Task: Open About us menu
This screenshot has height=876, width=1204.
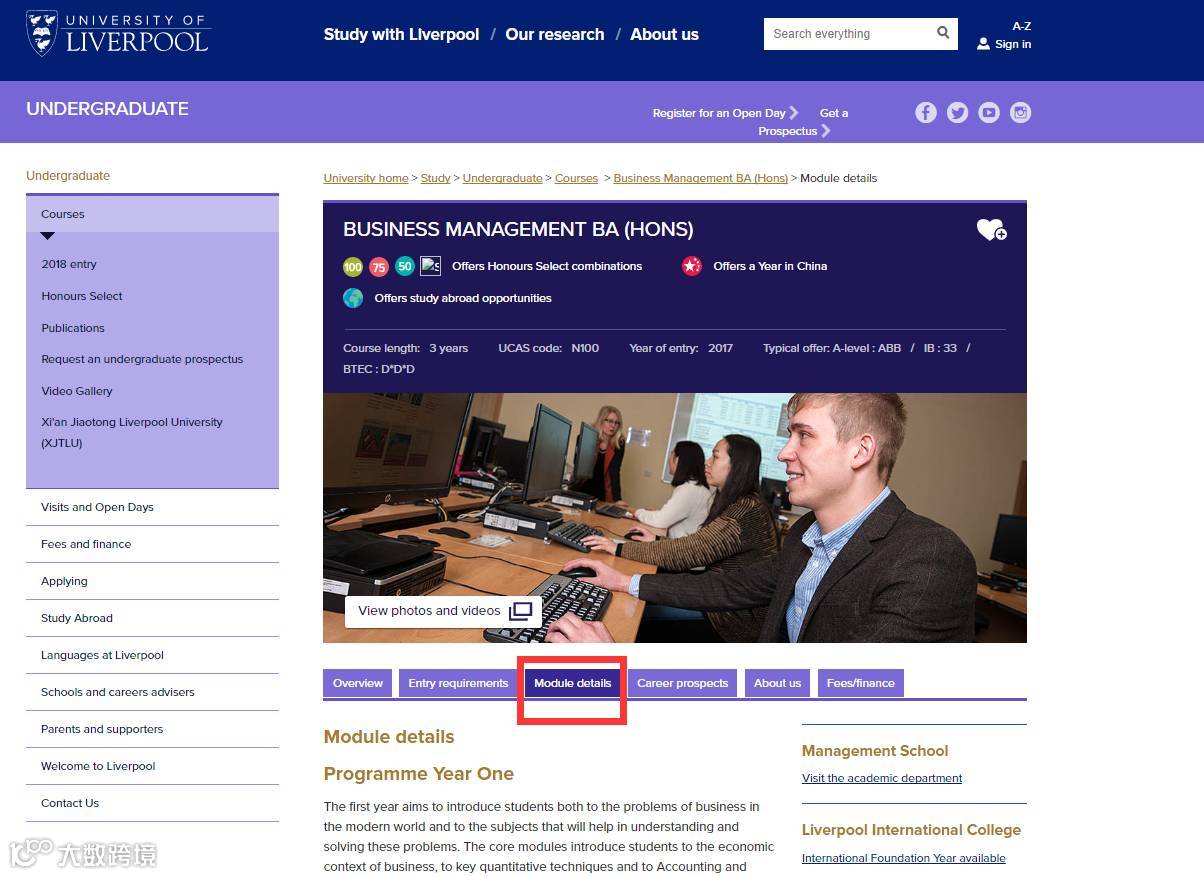Action: click(x=664, y=34)
